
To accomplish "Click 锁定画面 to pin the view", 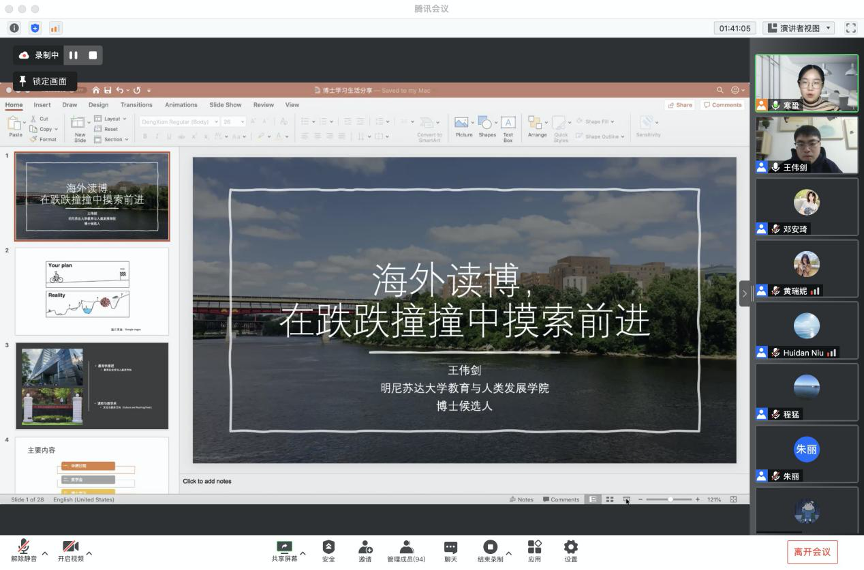I will pyautogui.click(x=44, y=81).
